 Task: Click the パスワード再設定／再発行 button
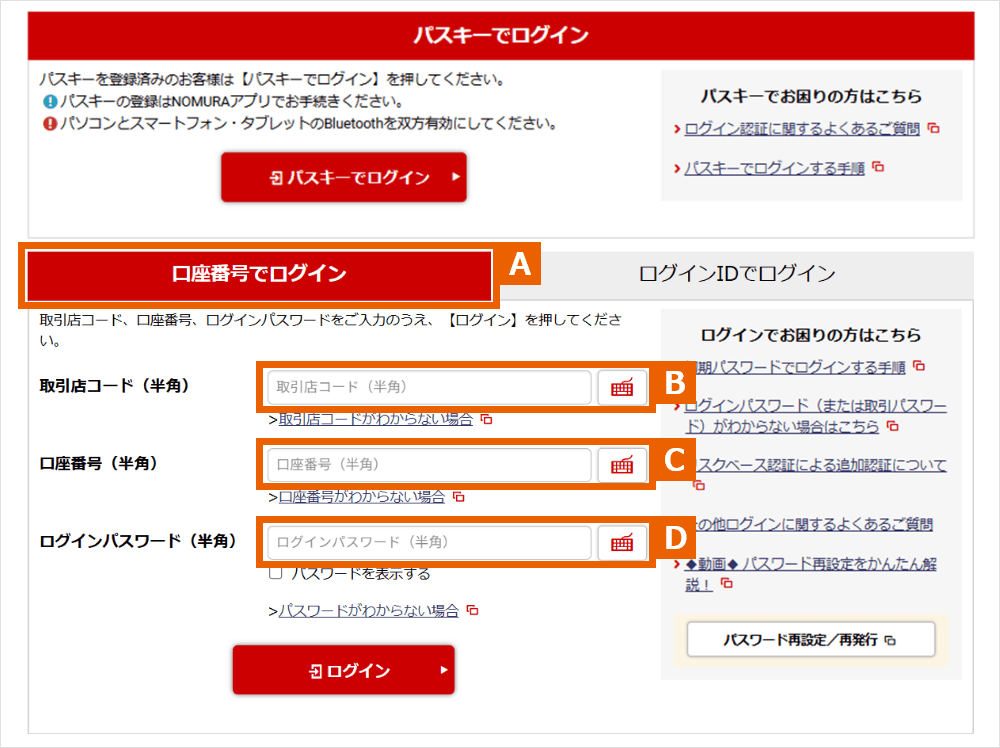pyautogui.click(x=813, y=639)
